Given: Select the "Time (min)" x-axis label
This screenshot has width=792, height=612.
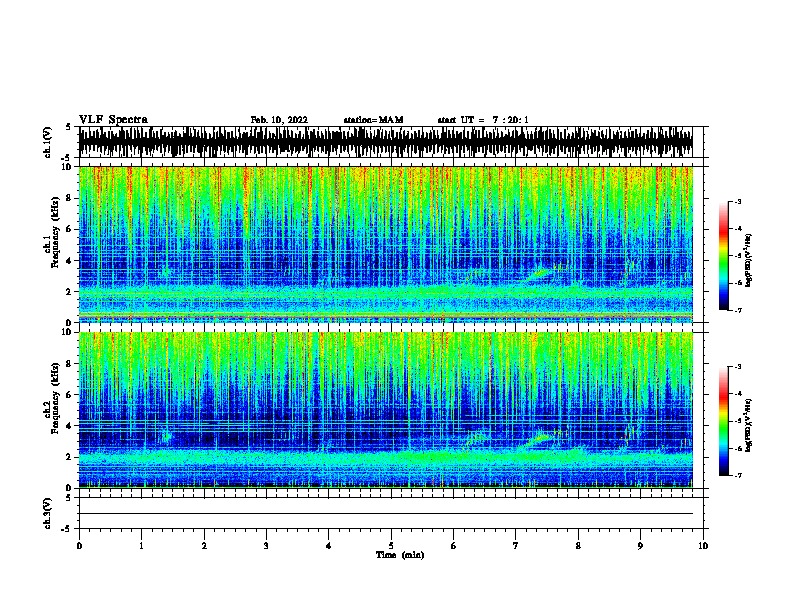Looking at the screenshot, I should tap(400, 555).
